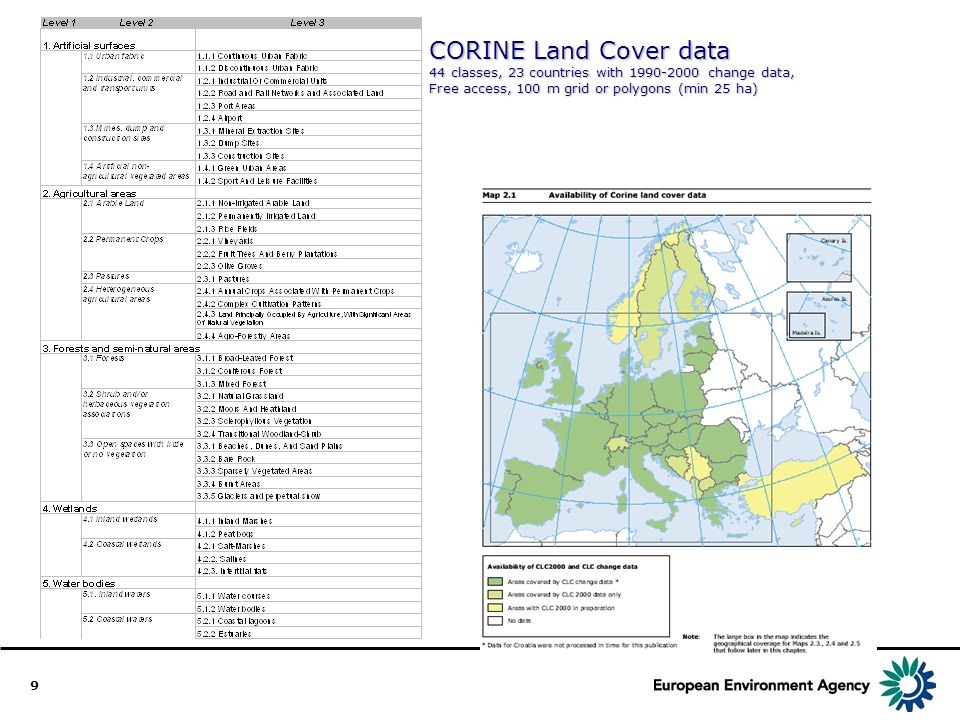Click the '4. Wetlands' row
The height and width of the screenshot is (720, 960).
coord(70,508)
